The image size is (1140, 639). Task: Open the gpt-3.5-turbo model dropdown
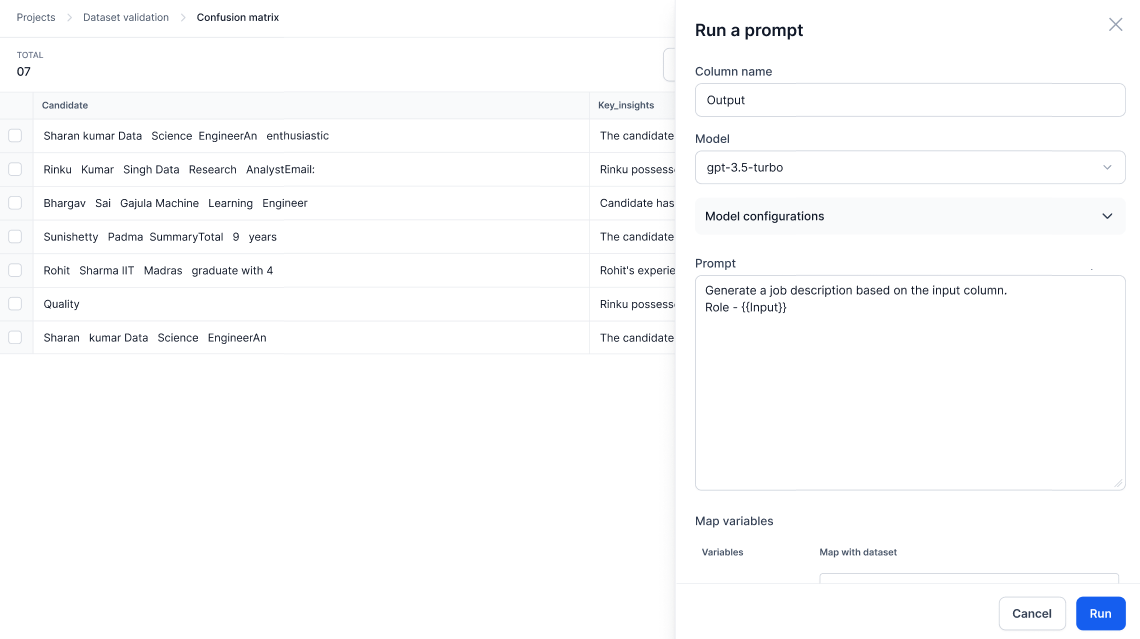[910, 167]
